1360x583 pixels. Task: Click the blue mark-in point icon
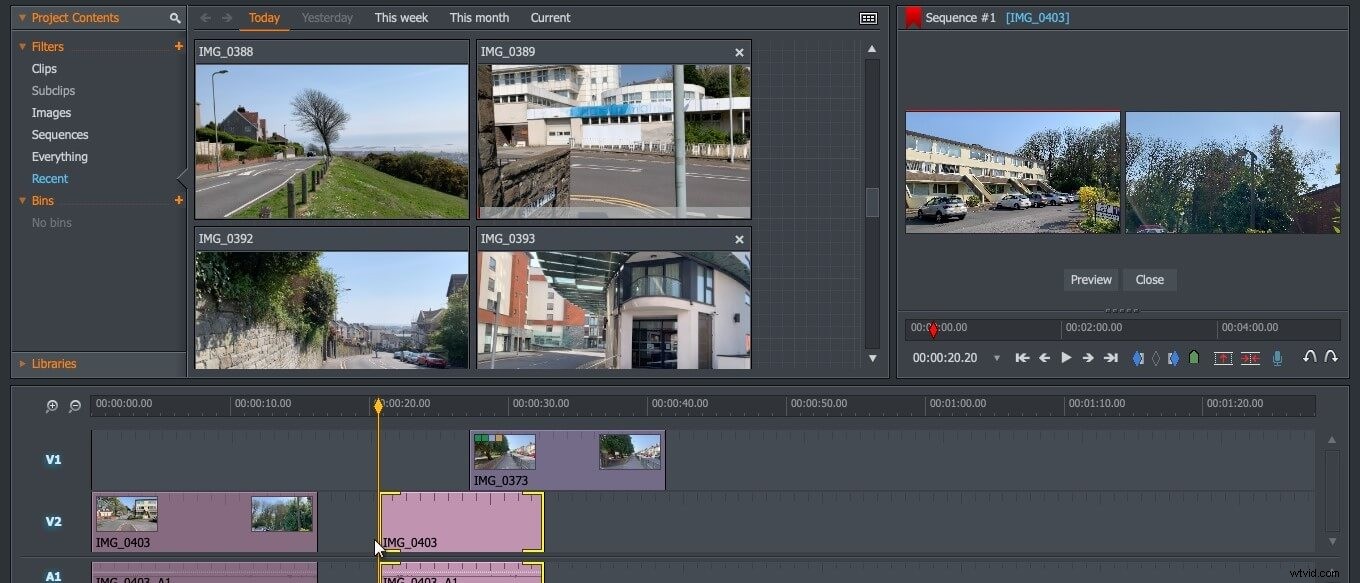point(1138,357)
